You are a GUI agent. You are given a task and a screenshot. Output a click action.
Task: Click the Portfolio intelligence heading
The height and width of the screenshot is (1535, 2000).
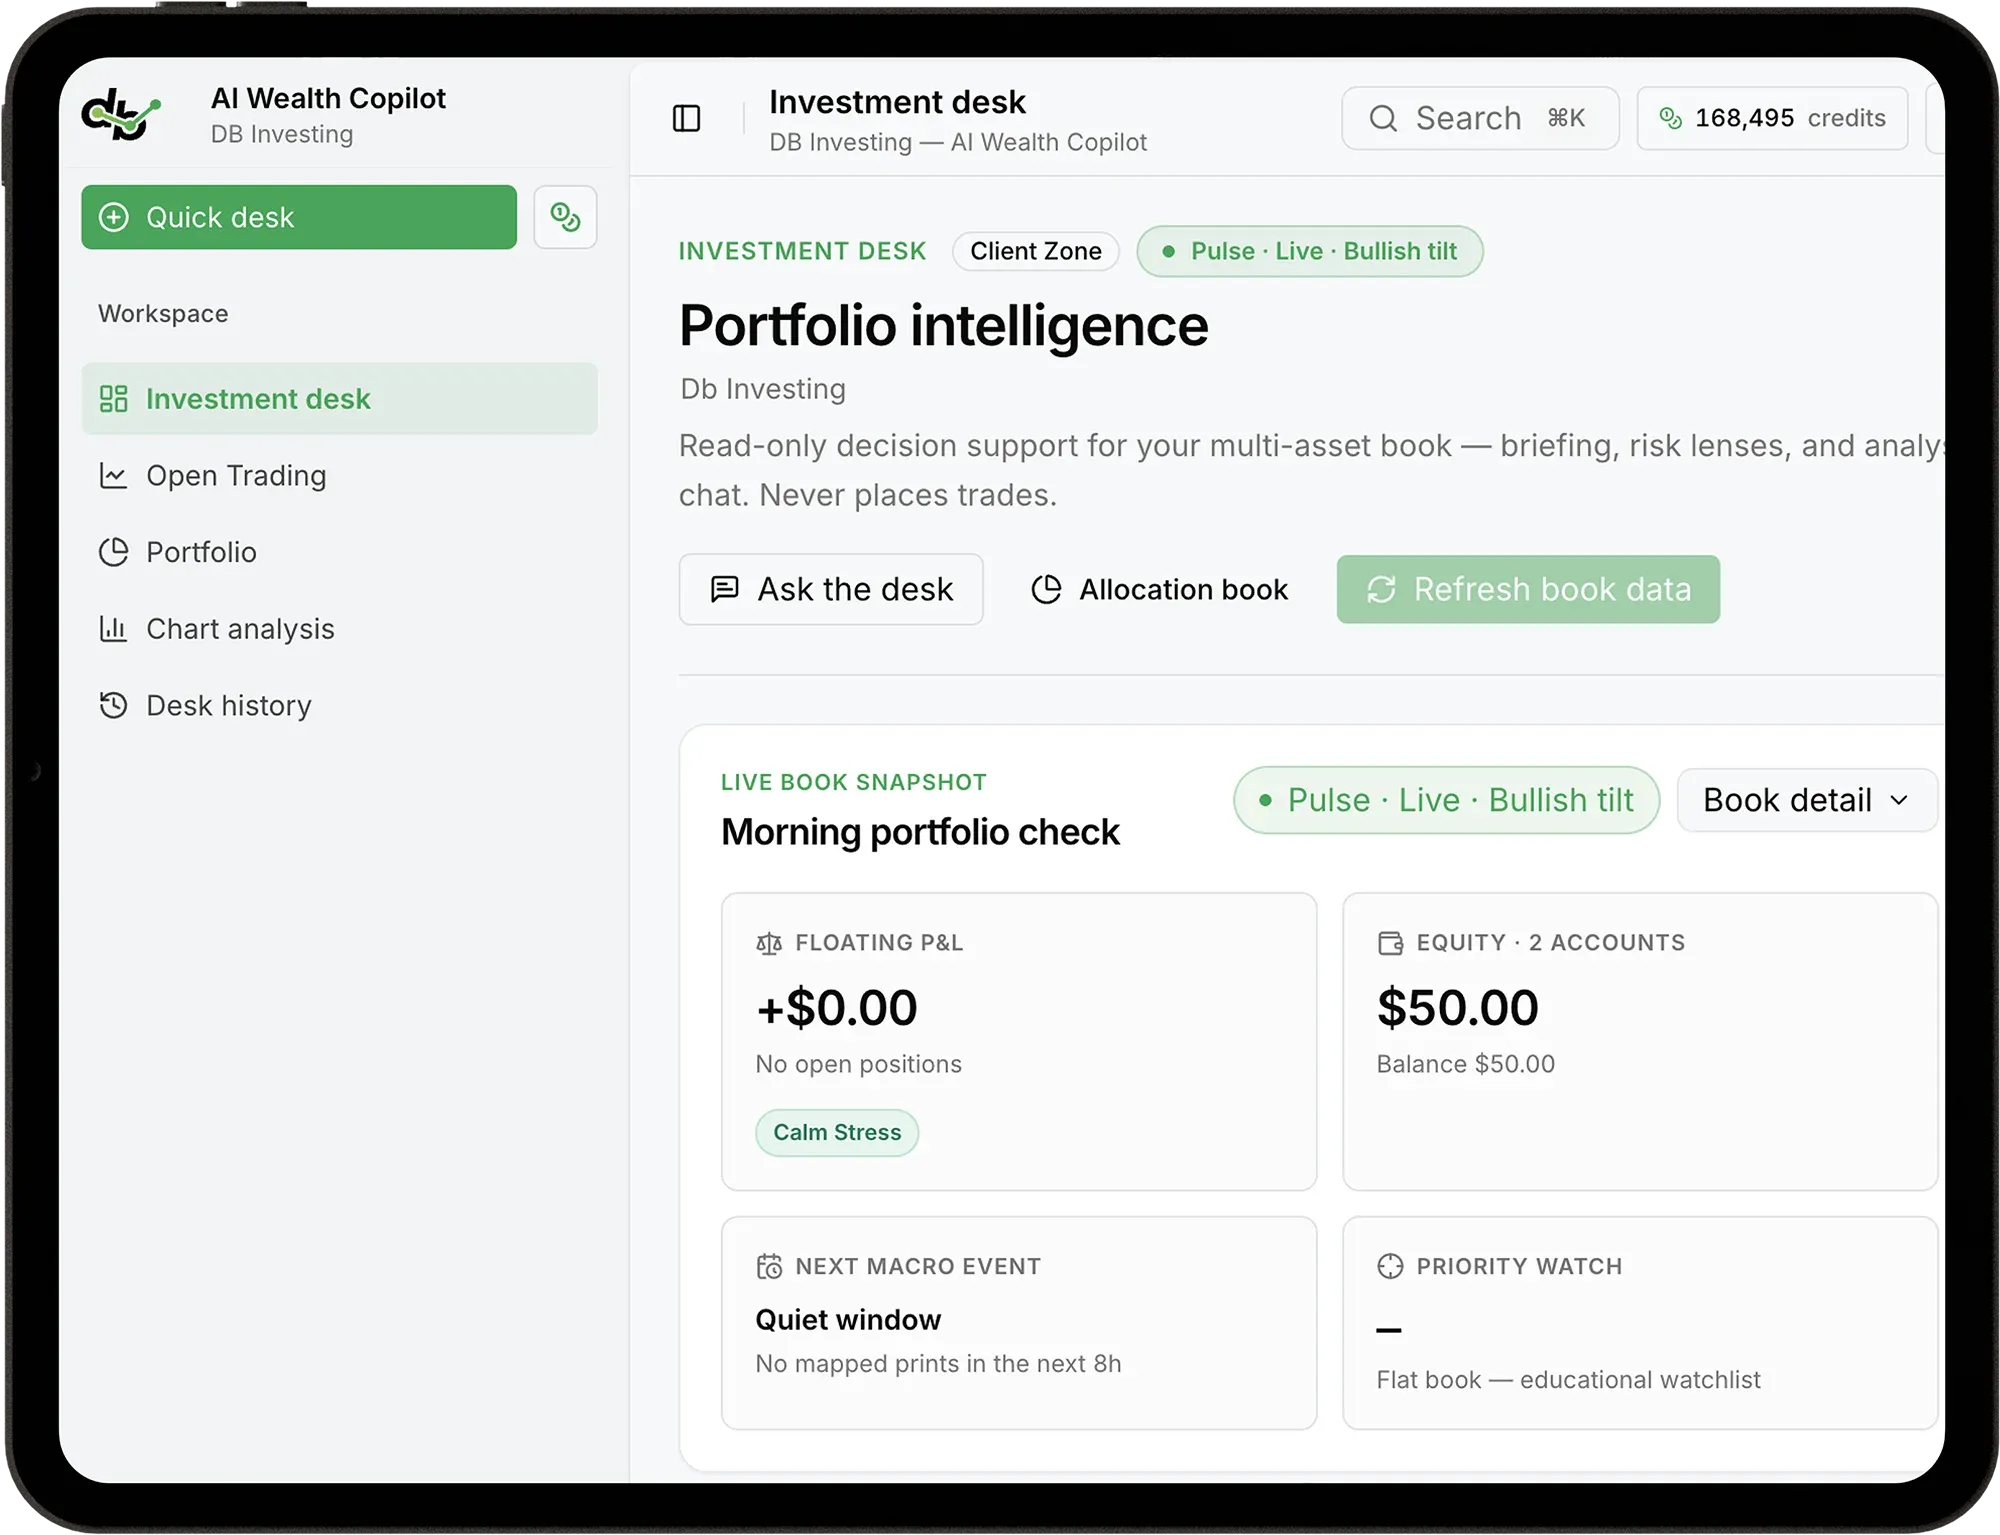[944, 326]
